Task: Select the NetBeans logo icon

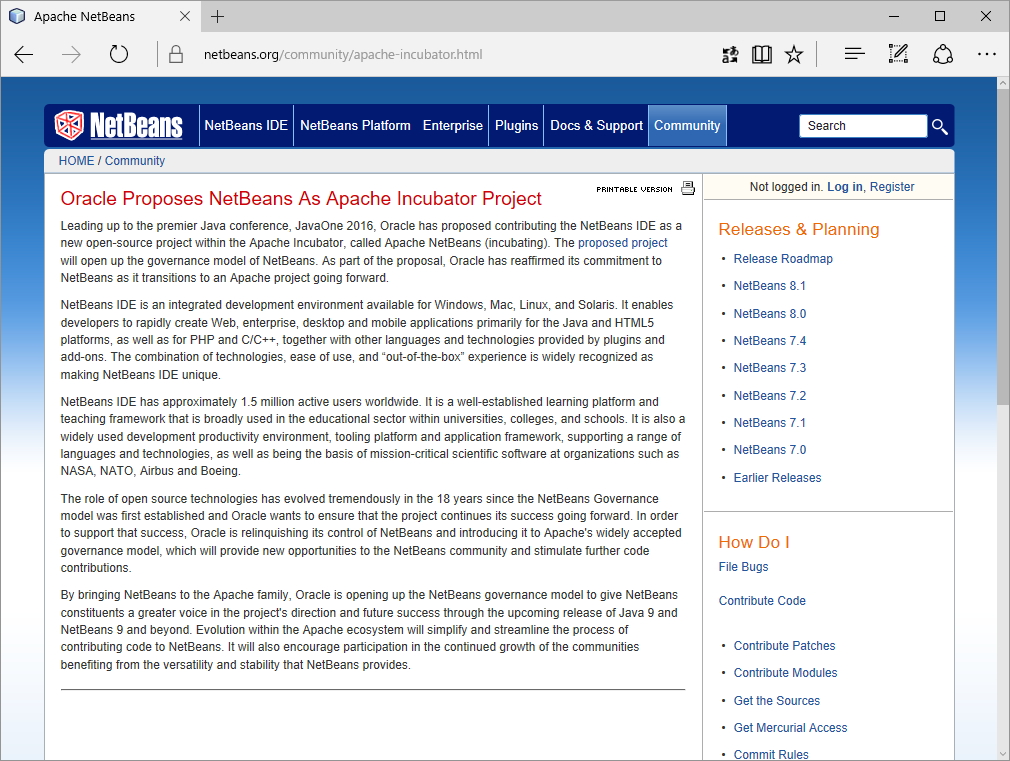Action: tap(69, 125)
